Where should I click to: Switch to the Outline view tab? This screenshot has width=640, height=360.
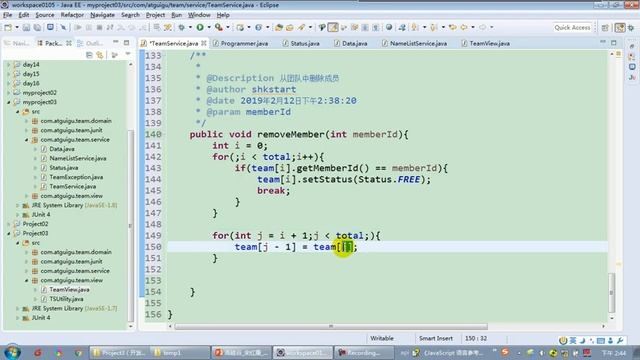91,43
